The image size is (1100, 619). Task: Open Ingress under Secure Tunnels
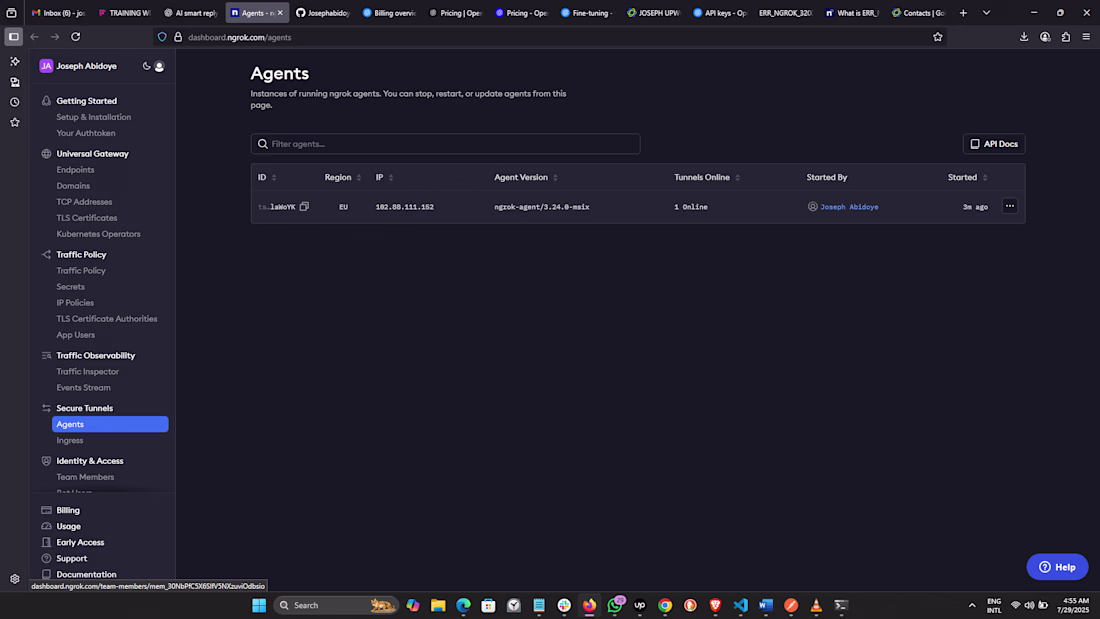click(x=69, y=441)
